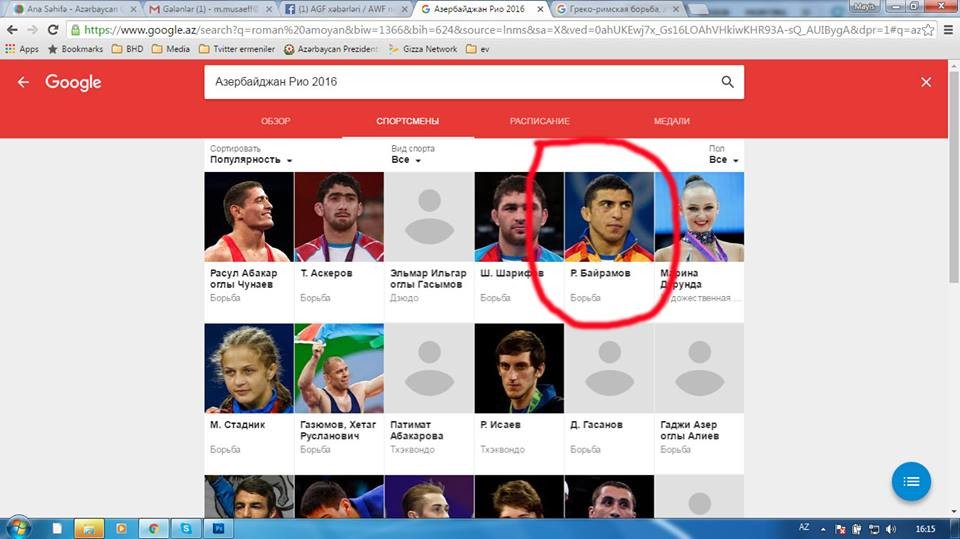Click name text Т. Аскеров
The width and height of the screenshot is (960, 539).
[x=326, y=273]
